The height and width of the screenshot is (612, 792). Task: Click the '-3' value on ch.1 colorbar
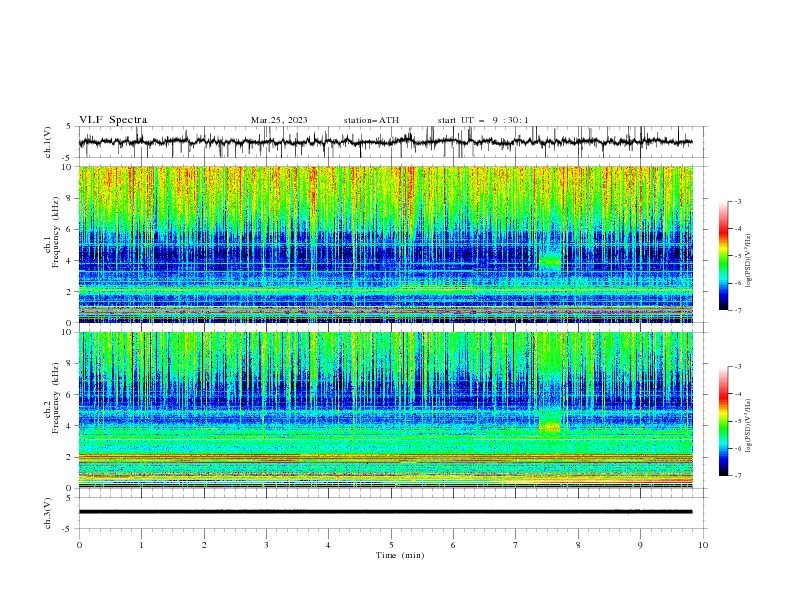pos(737,201)
